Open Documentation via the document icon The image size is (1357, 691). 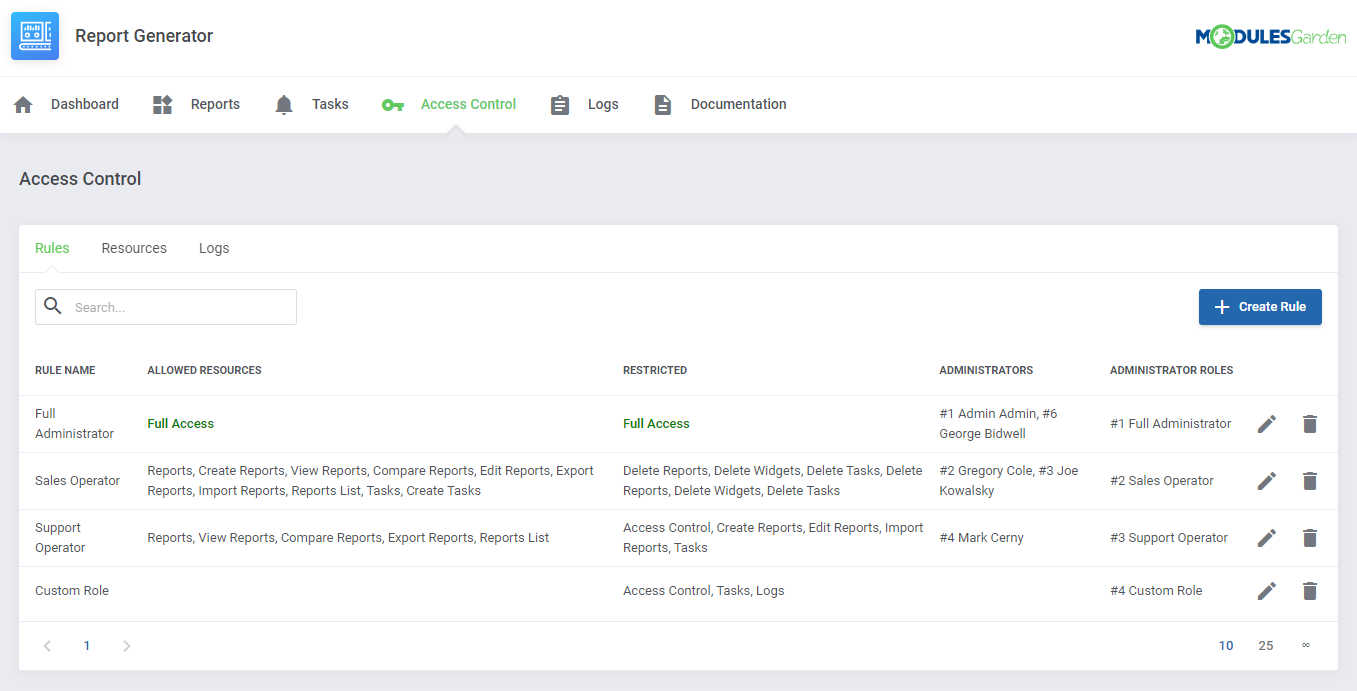click(x=662, y=103)
